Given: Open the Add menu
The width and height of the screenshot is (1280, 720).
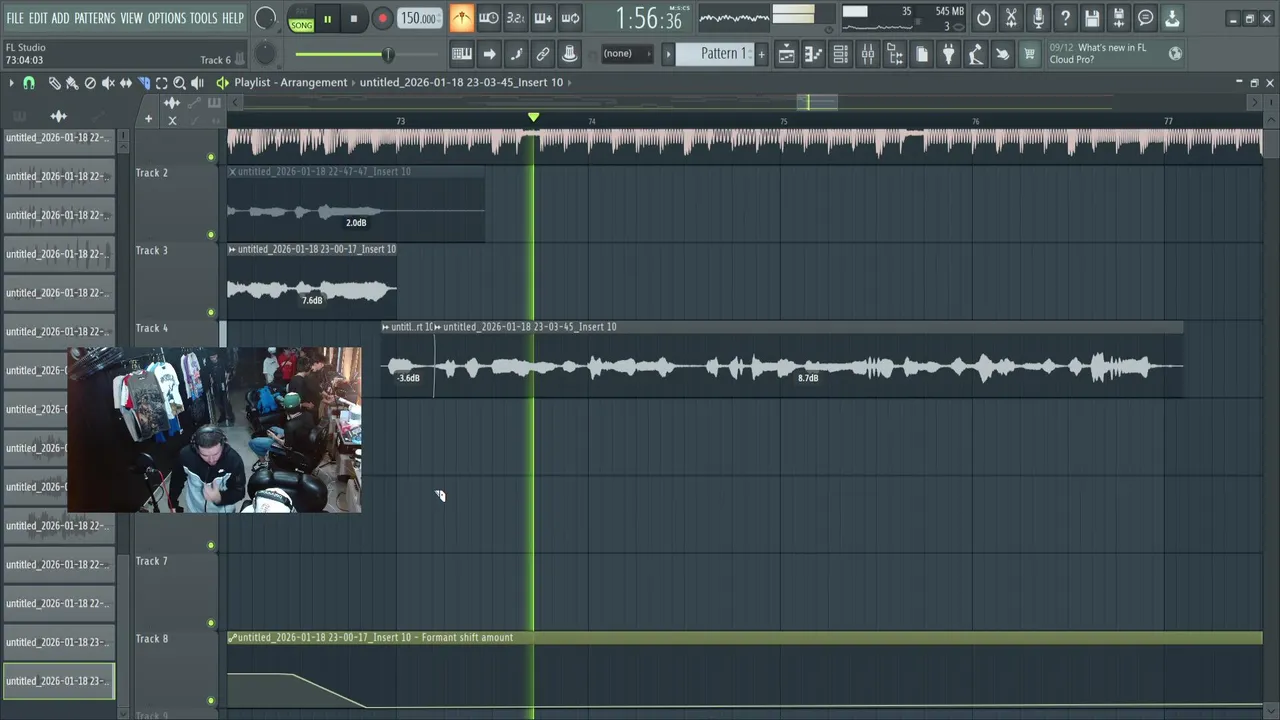Looking at the screenshot, I should click(61, 18).
